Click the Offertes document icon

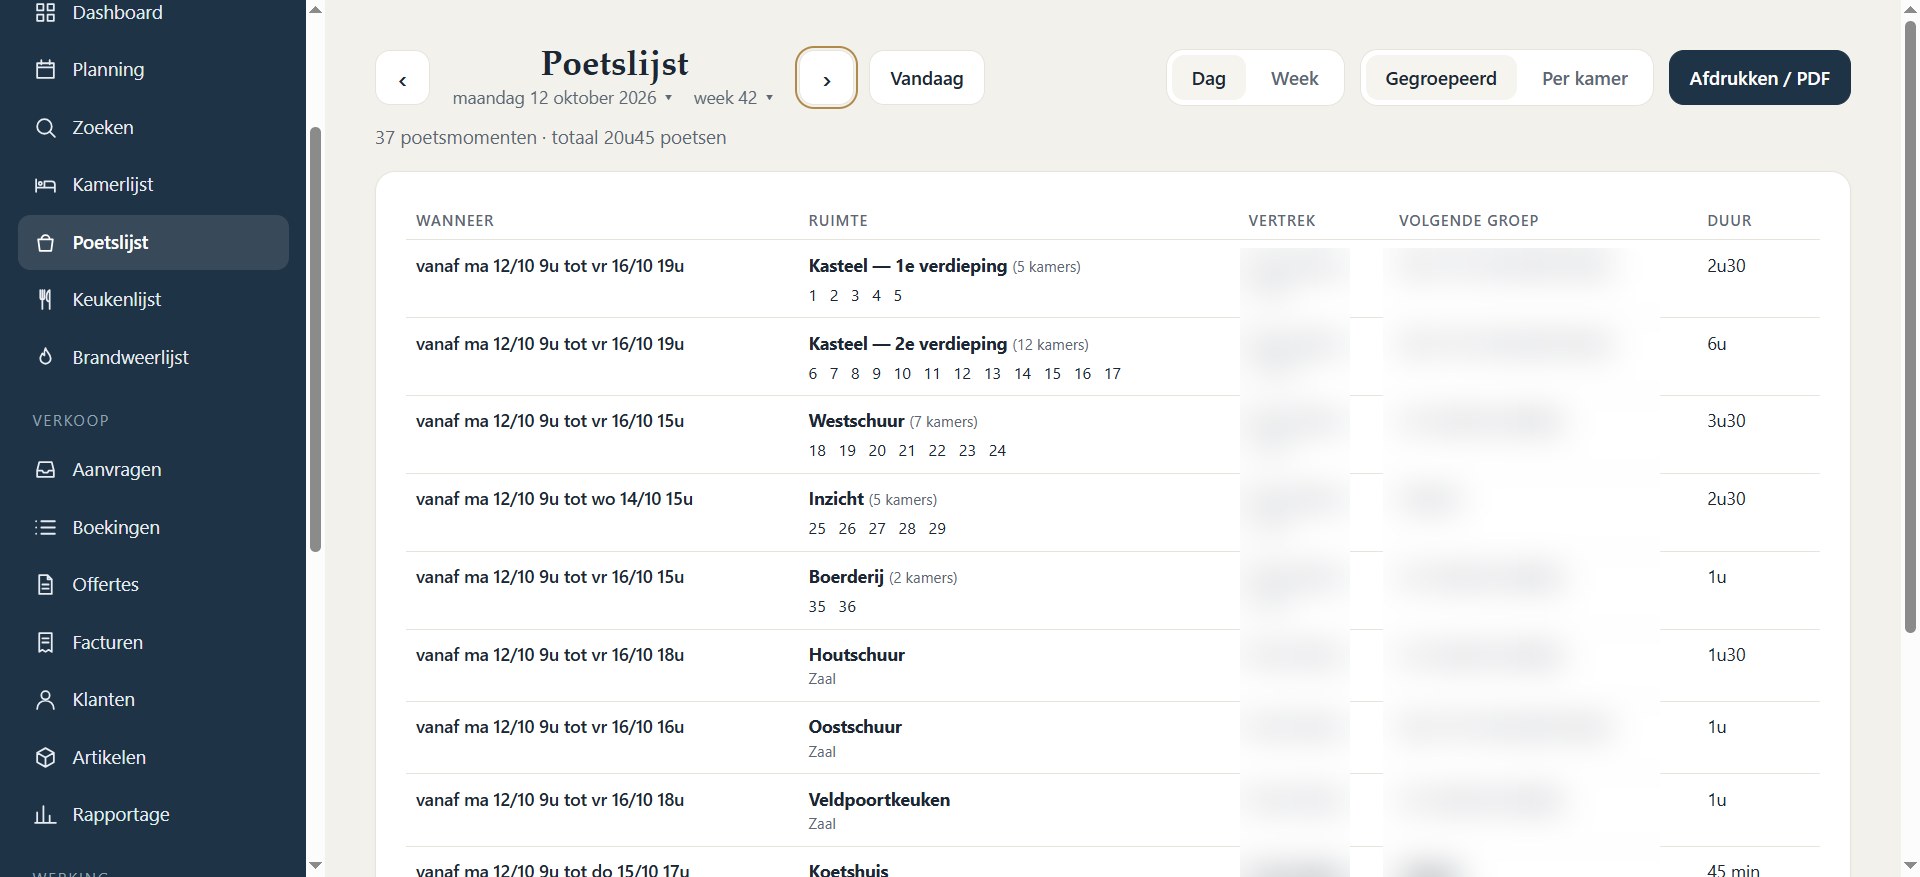(x=45, y=585)
